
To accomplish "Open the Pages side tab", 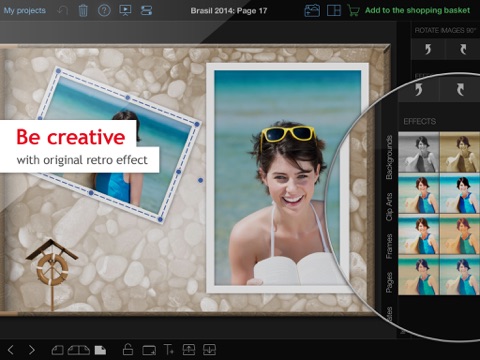I will coord(389,283).
